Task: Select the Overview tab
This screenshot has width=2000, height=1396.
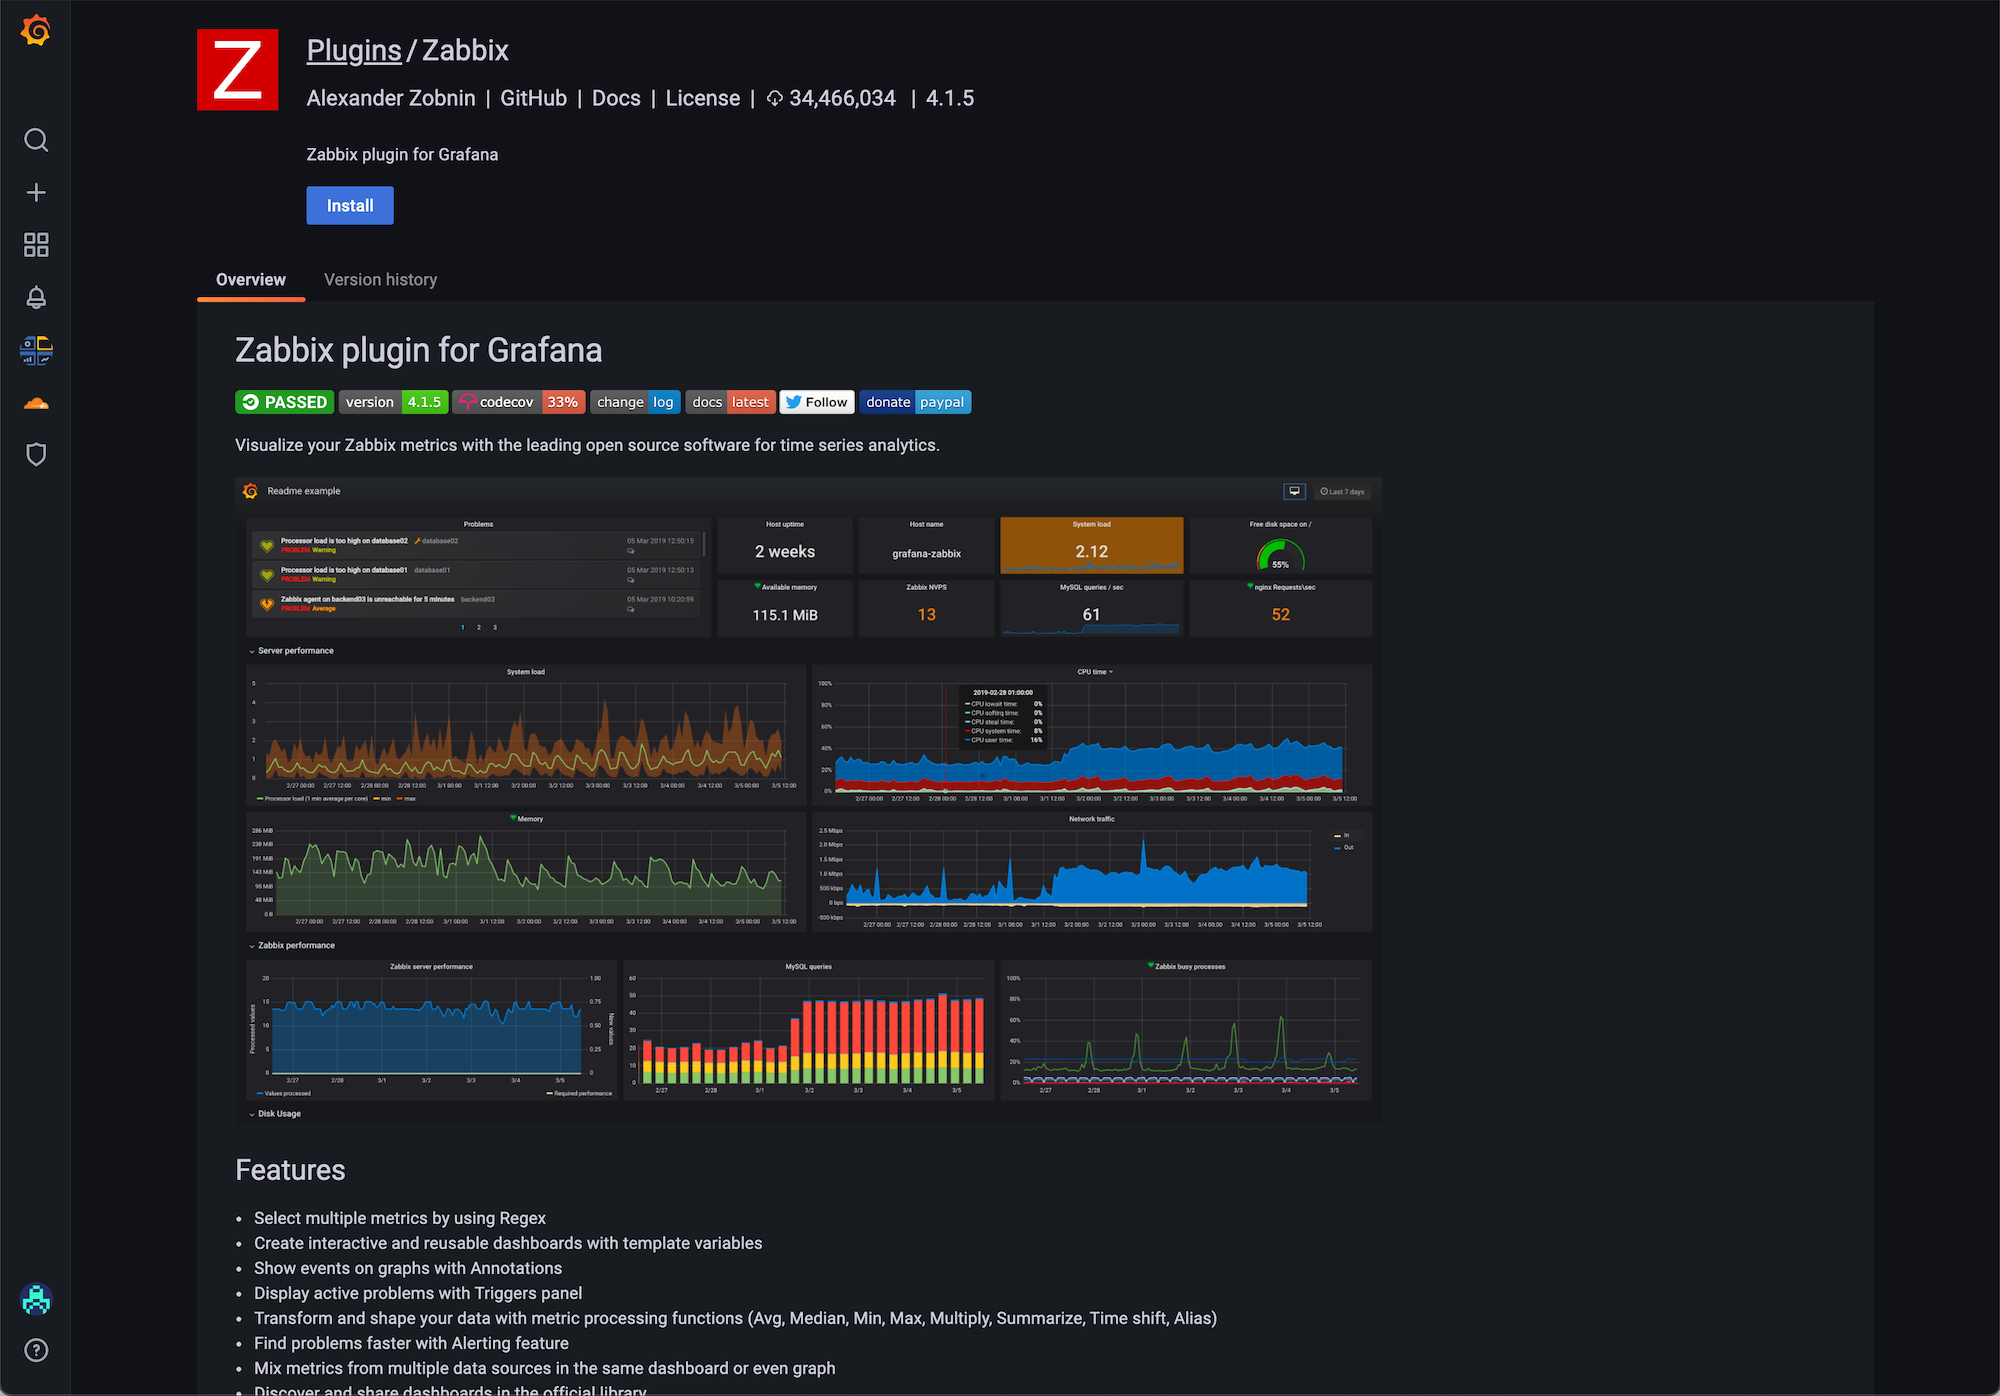Action: tap(250, 279)
